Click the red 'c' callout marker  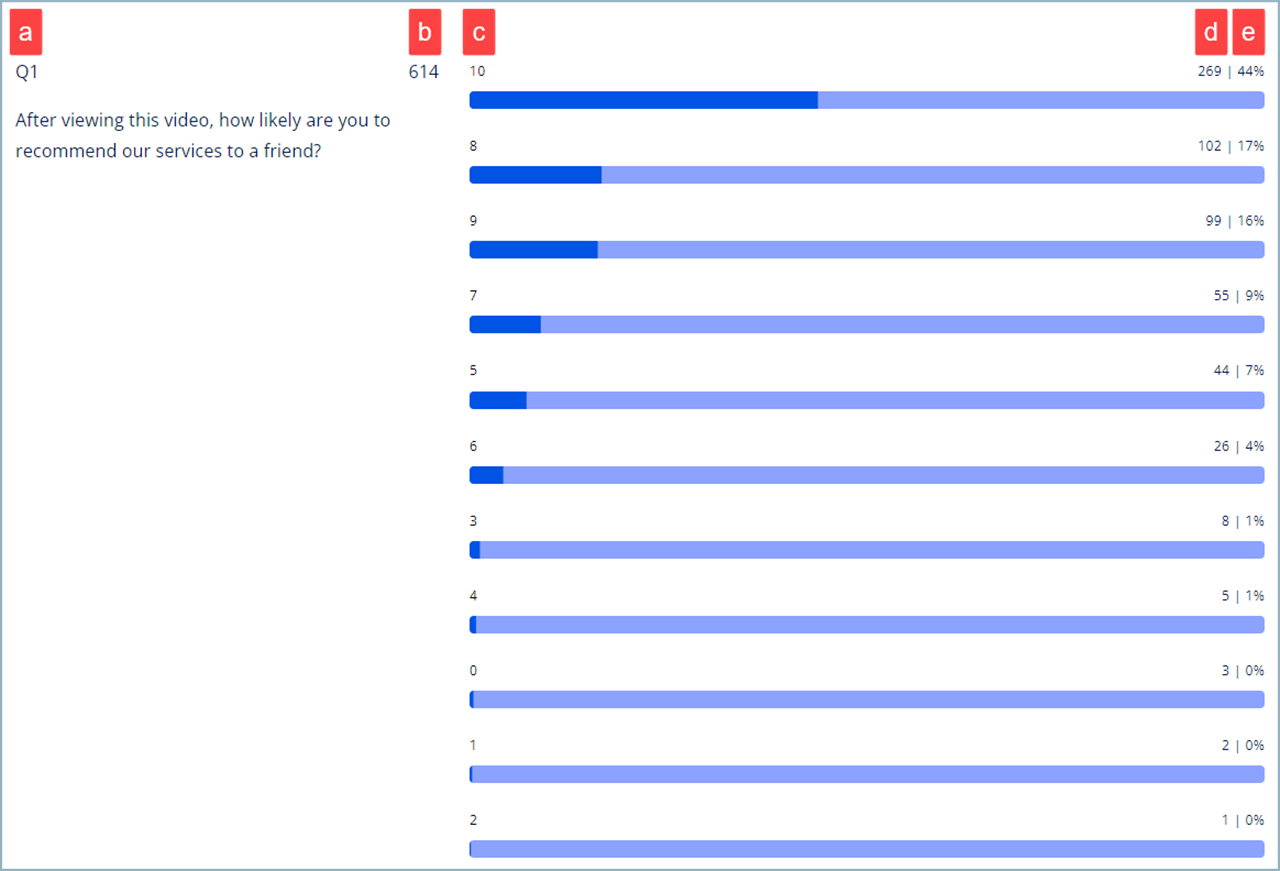tap(479, 34)
